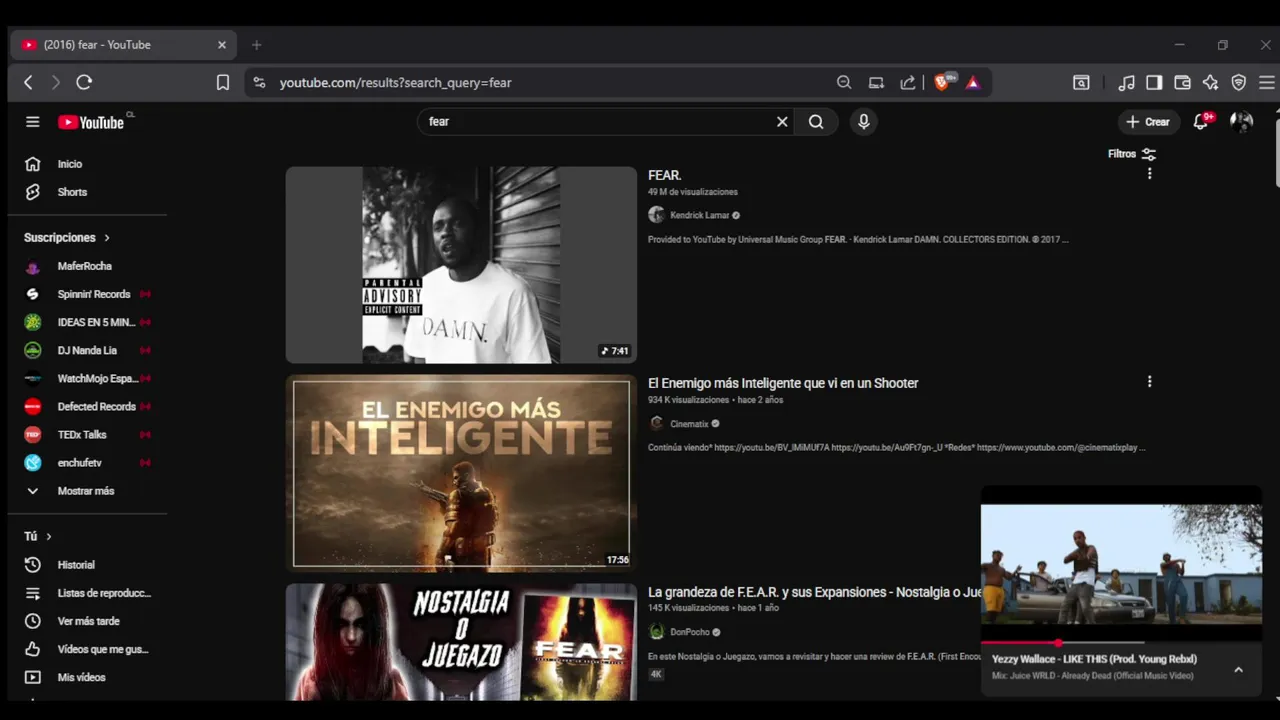The height and width of the screenshot is (720, 1280).
Task: Seek on the miniplayer progress bar
Action: (x=1121, y=642)
